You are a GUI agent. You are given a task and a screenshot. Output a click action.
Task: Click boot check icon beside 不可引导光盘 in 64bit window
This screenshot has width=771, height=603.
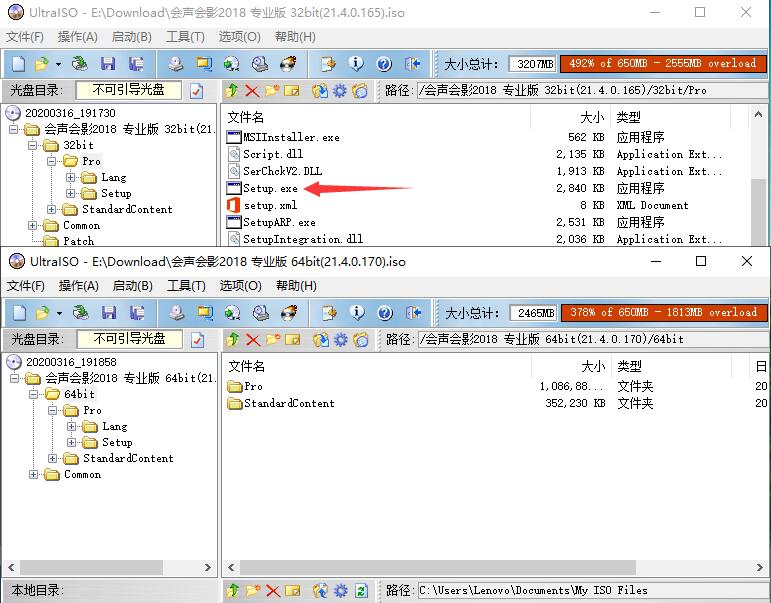pos(197,339)
